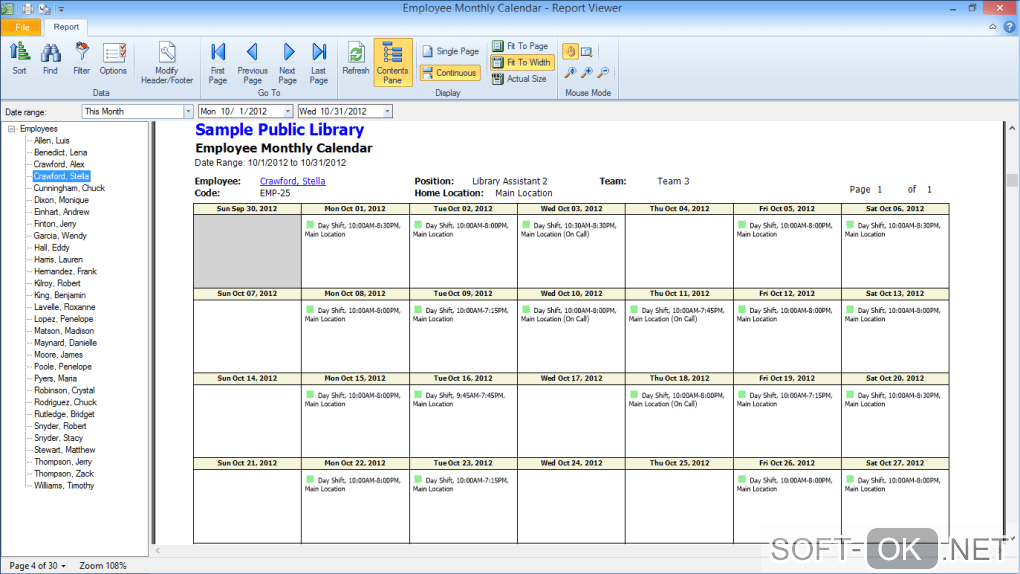Click the Fri Oct 19 Day Shift entry
1020x574 pixels.
tap(785, 400)
